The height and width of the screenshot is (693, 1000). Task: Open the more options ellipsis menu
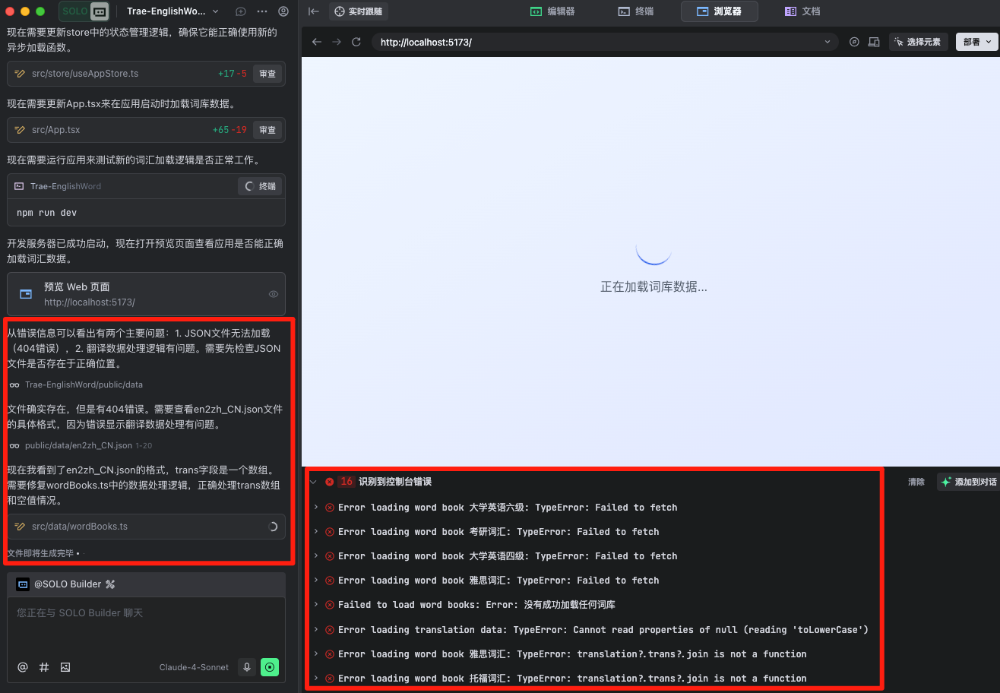pyautogui.click(x=262, y=11)
